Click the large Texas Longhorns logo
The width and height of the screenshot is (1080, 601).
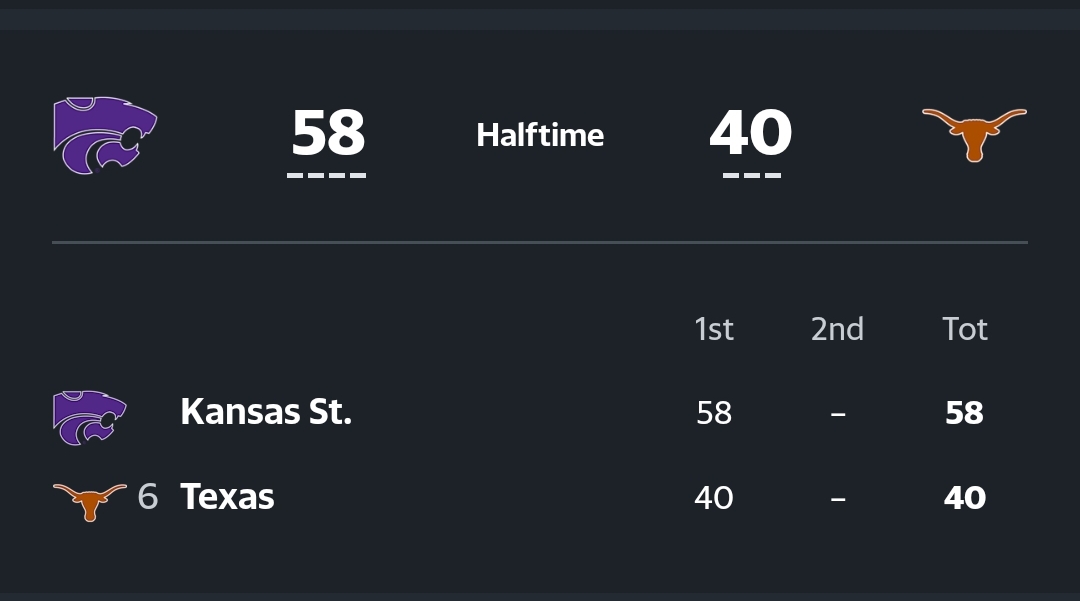click(x=974, y=134)
